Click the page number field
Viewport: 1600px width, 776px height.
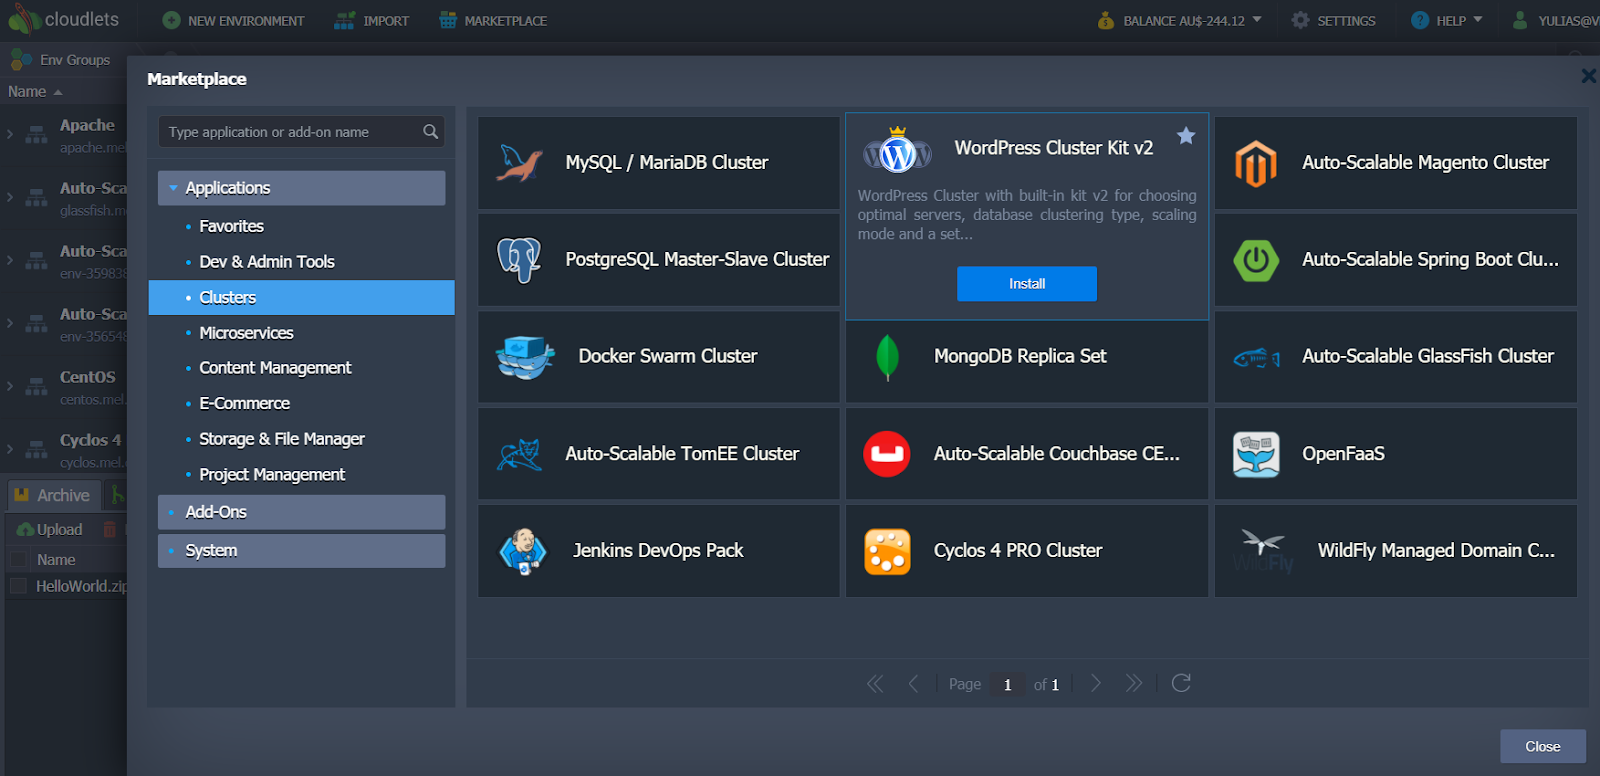(1007, 684)
